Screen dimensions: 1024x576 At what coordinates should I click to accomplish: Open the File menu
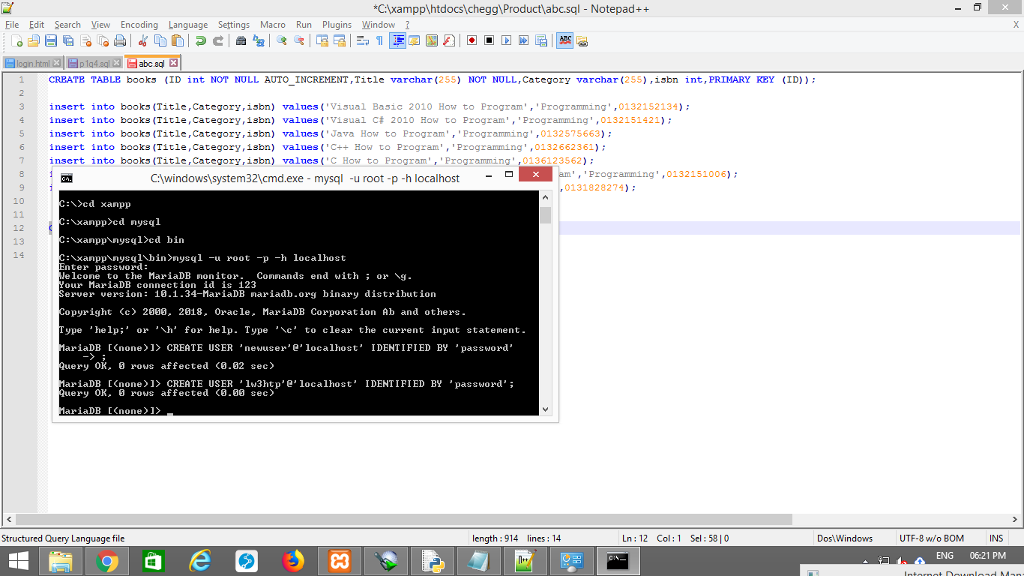[x=12, y=25]
